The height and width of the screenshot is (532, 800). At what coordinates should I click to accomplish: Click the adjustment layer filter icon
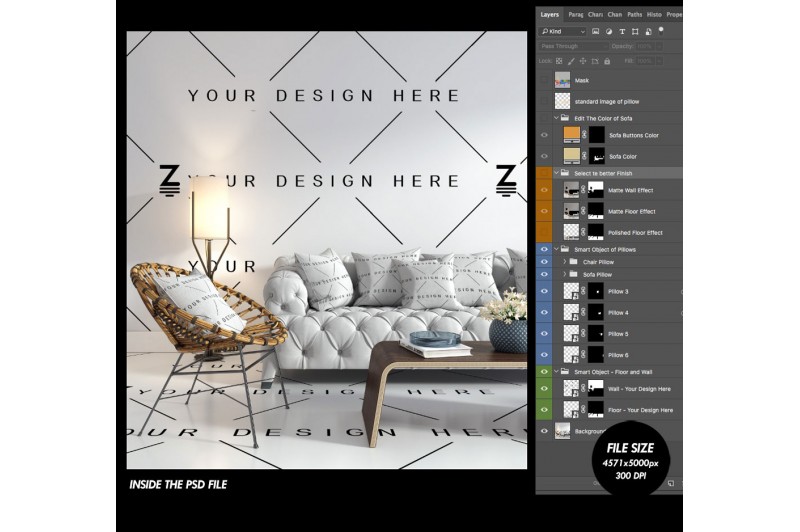click(608, 31)
